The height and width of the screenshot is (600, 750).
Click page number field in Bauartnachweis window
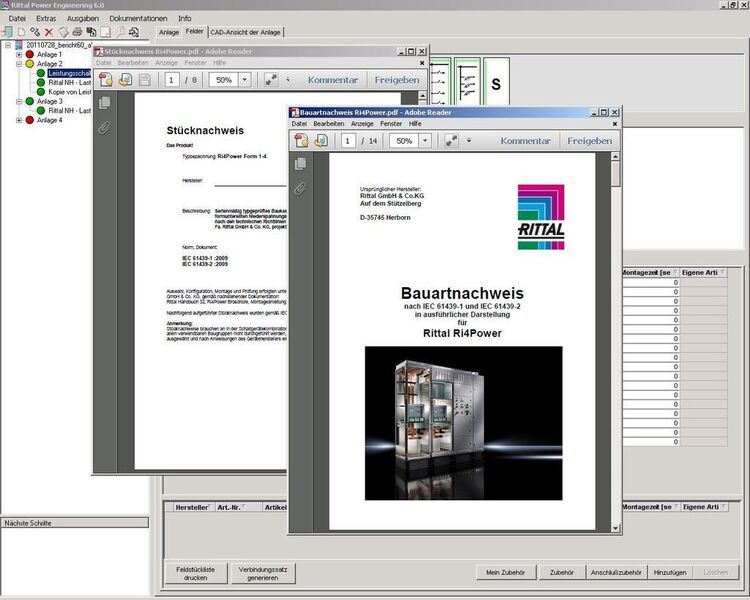(x=348, y=141)
